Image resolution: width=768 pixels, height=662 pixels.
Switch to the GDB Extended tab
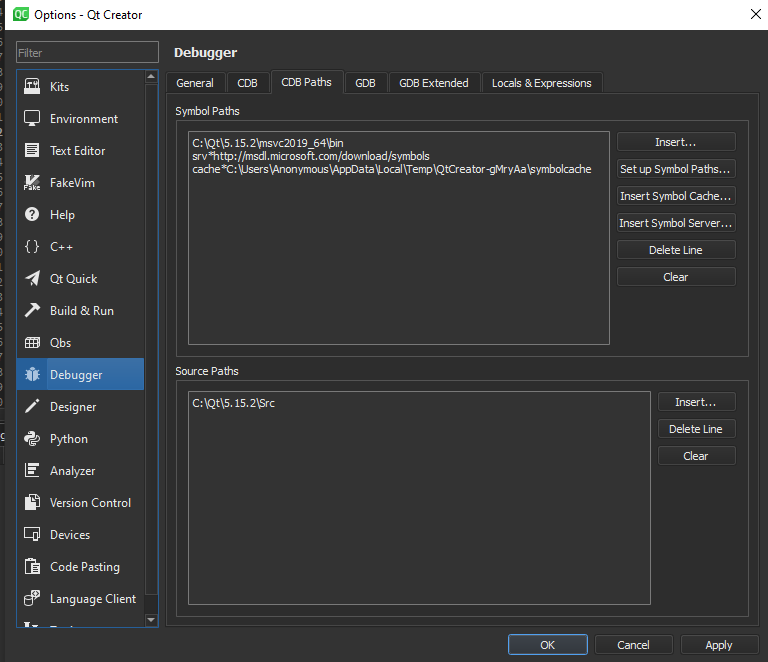(433, 83)
